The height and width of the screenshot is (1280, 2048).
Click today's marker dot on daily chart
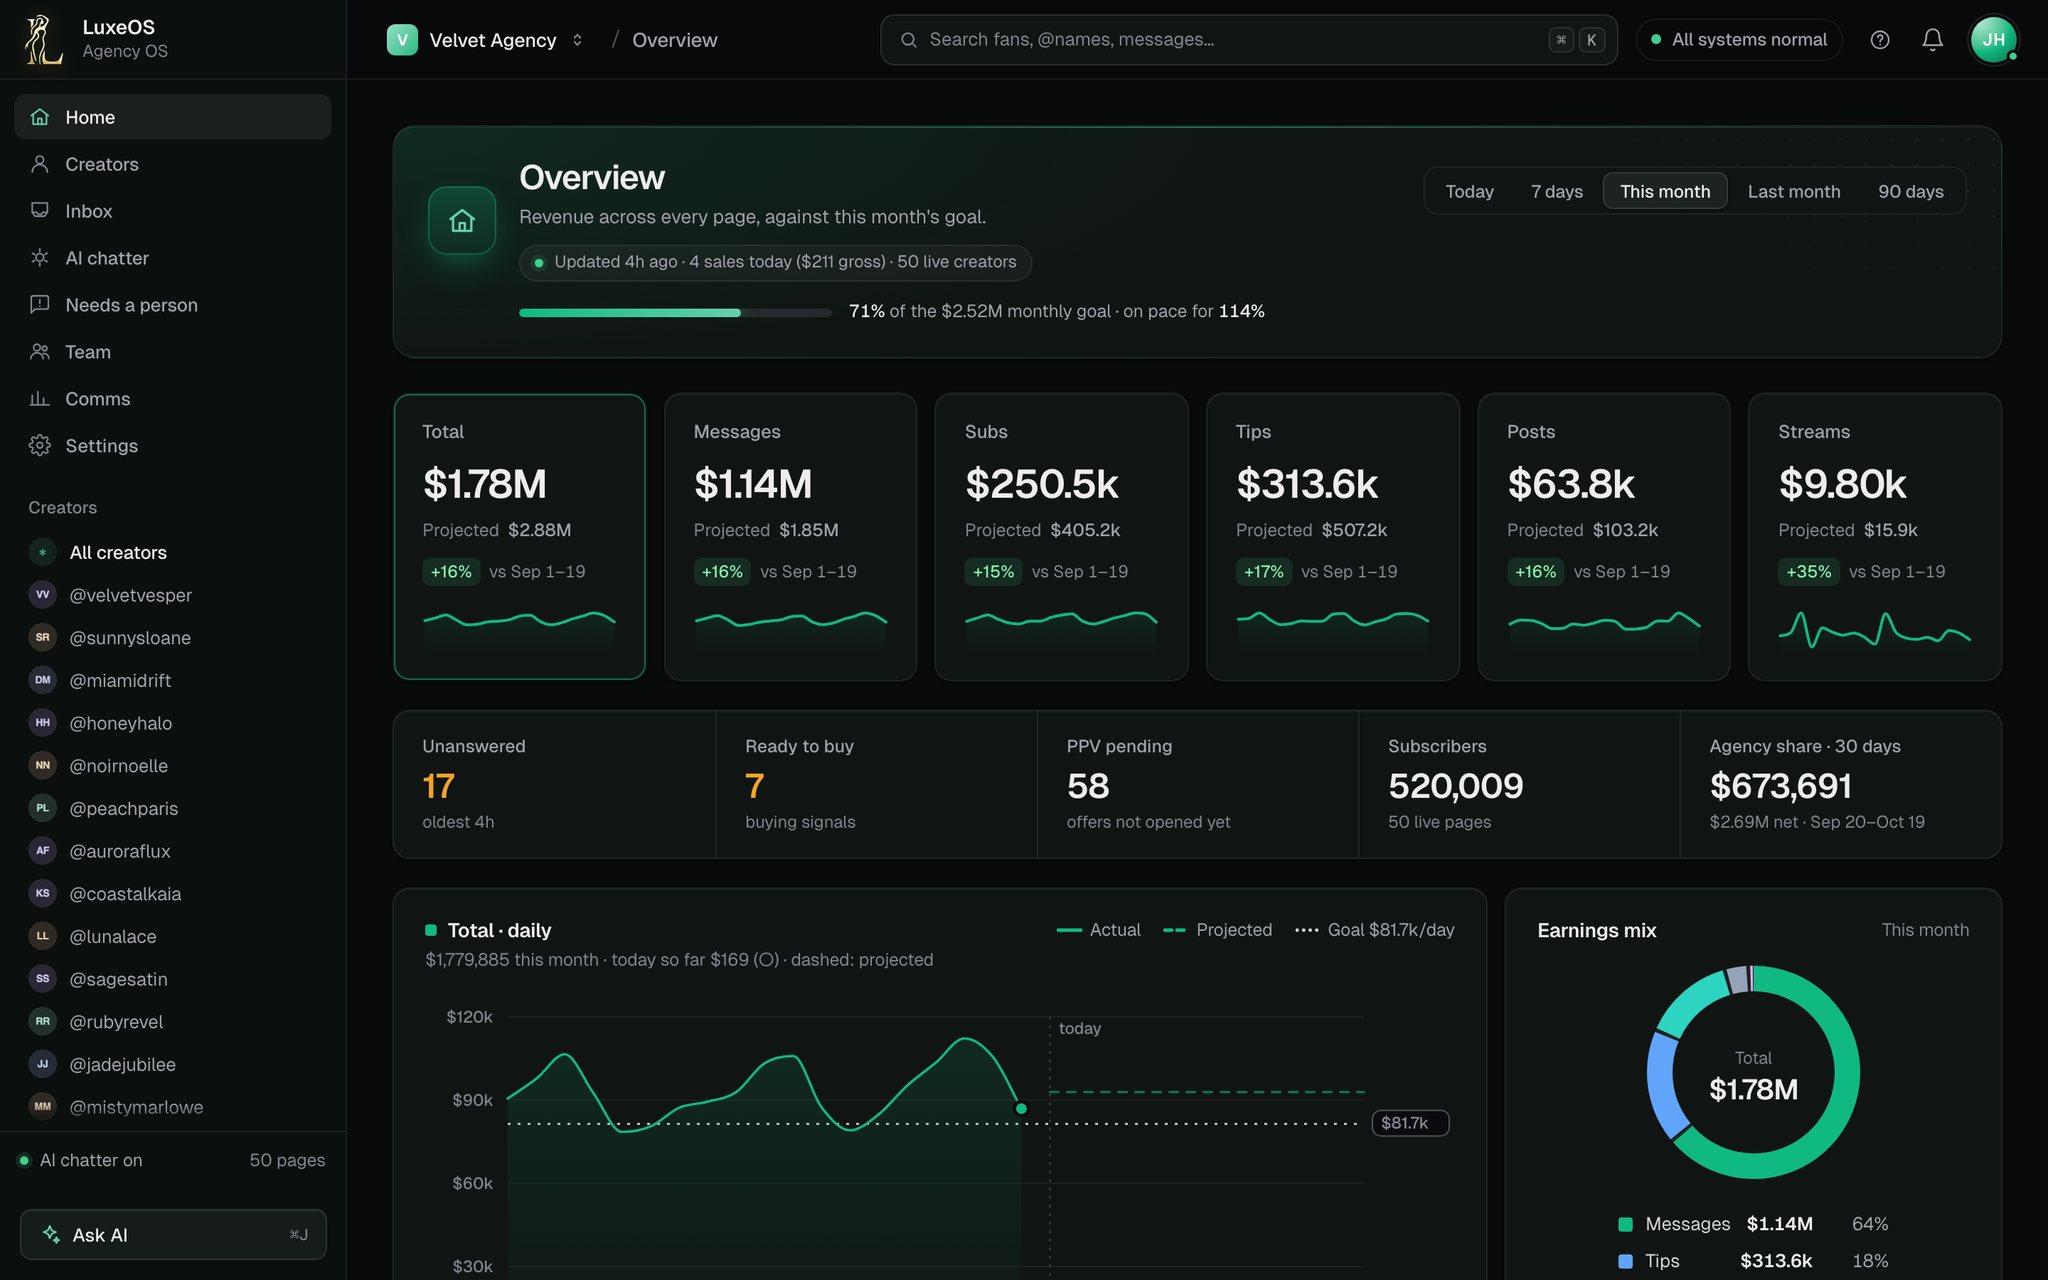pyautogui.click(x=1021, y=1108)
